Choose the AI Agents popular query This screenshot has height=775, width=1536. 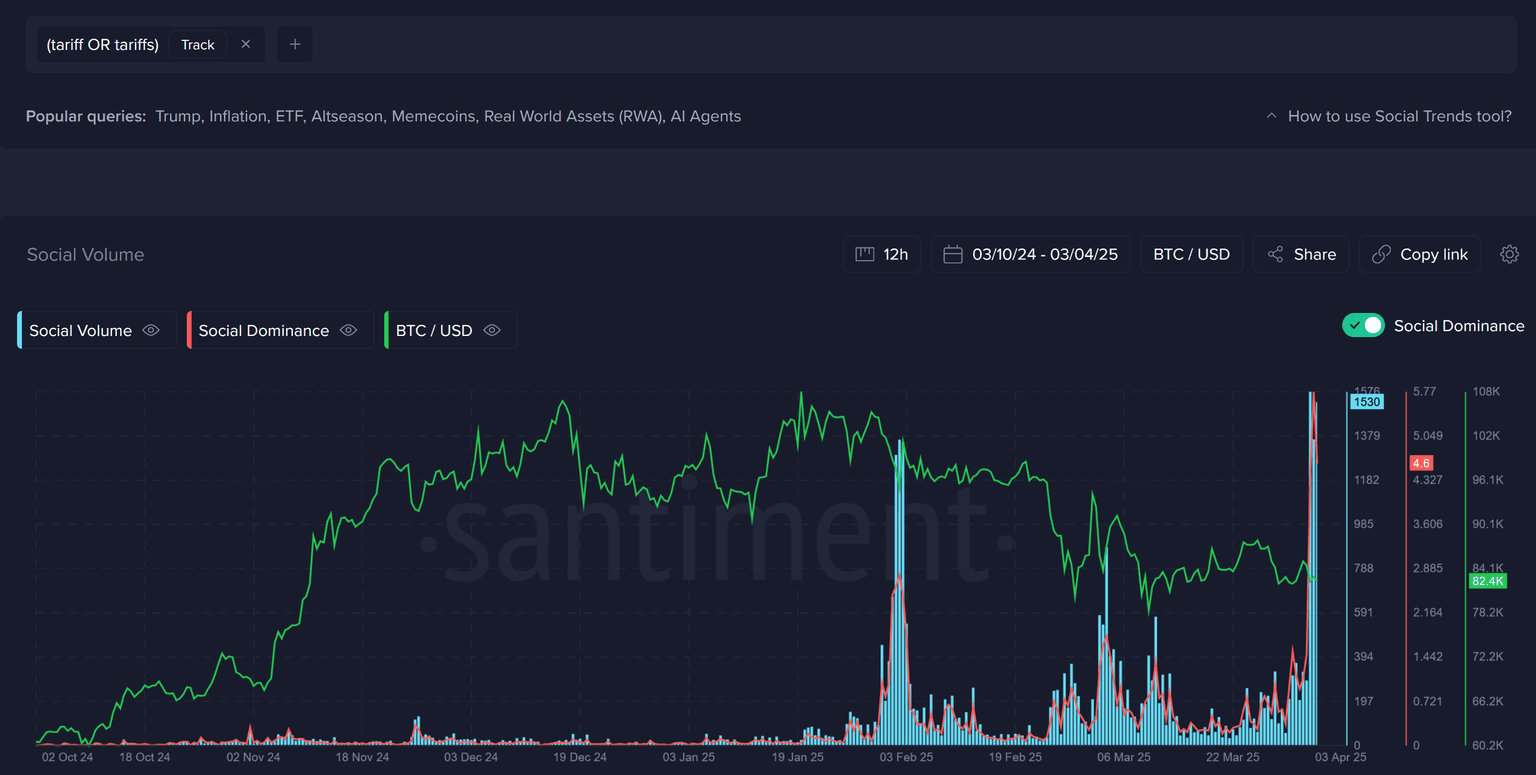click(x=705, y=116)
